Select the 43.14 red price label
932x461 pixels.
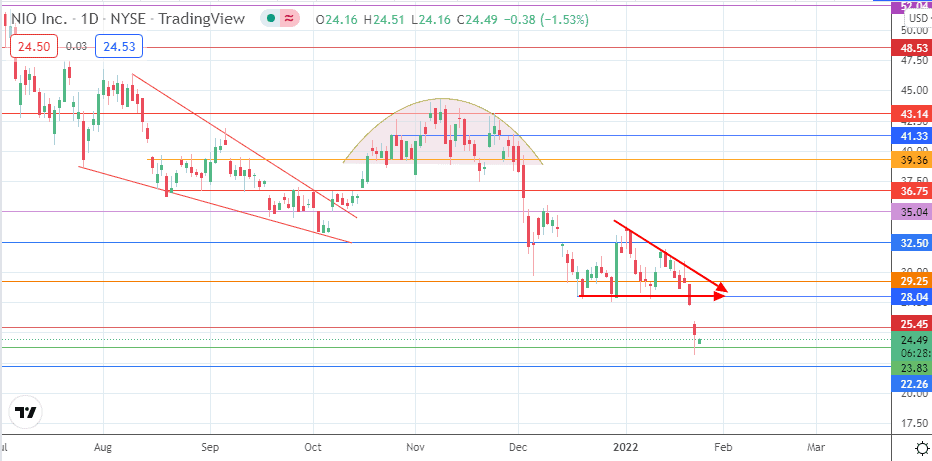tap(912, 113)
